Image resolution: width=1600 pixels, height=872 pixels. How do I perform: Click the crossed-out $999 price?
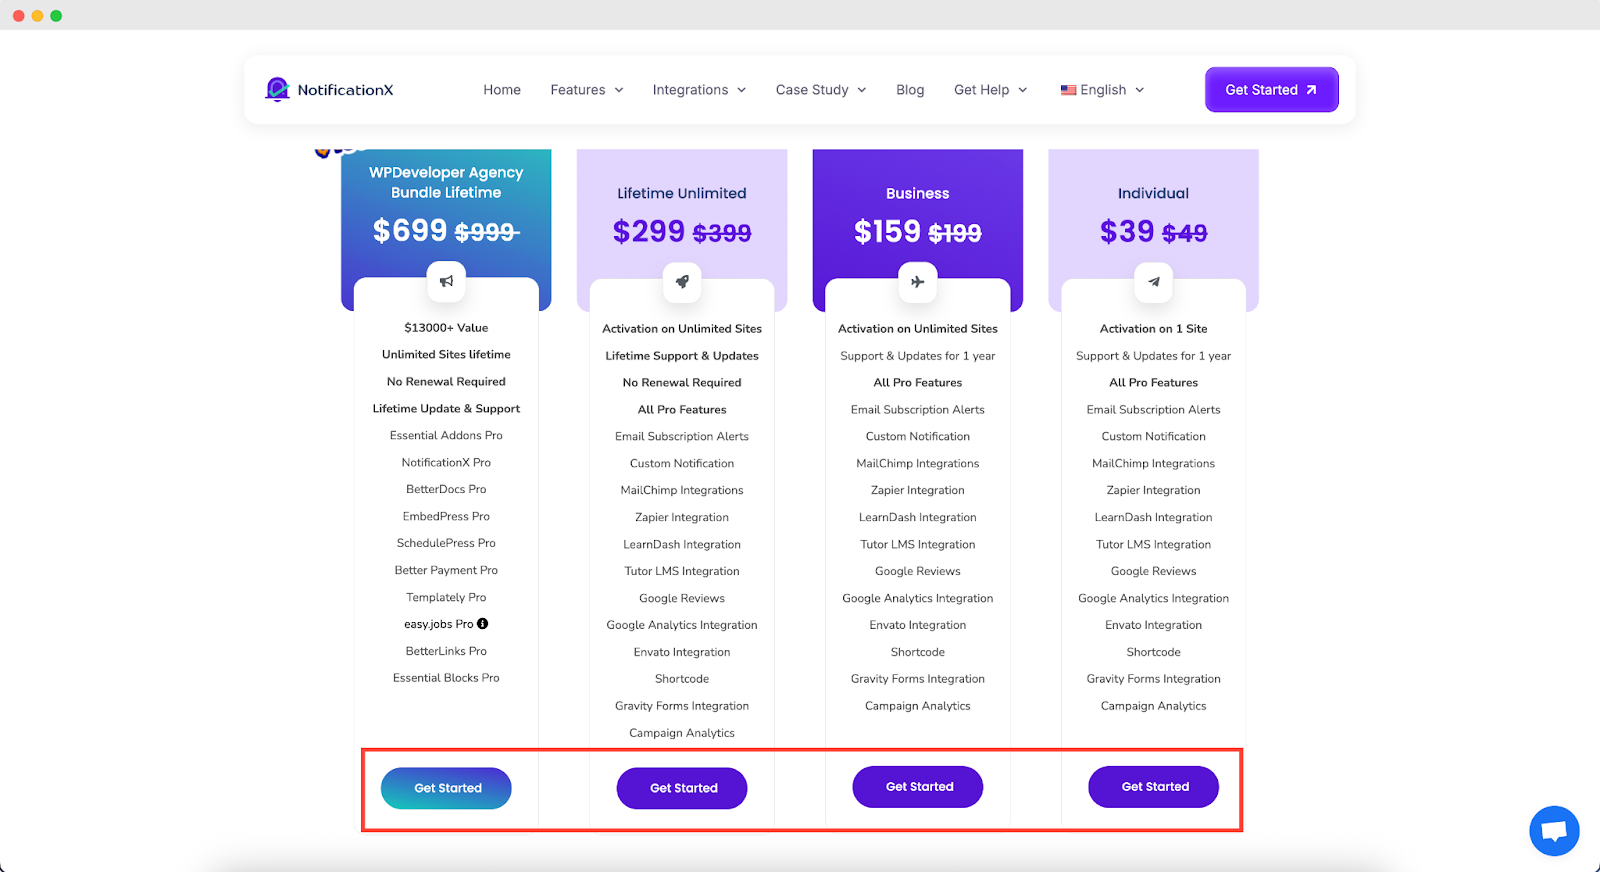(x=487, y=233)
